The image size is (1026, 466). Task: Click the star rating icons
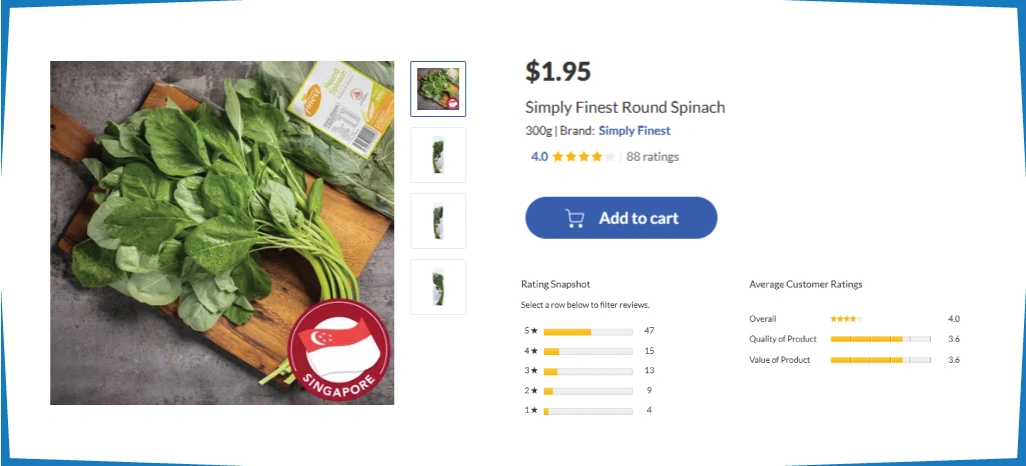point(583,156)
